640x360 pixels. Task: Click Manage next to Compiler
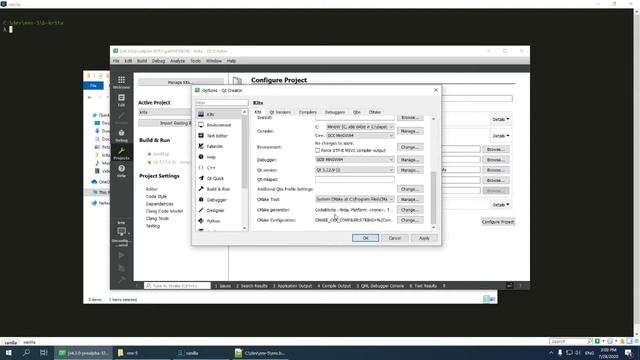tap(410, 131)
